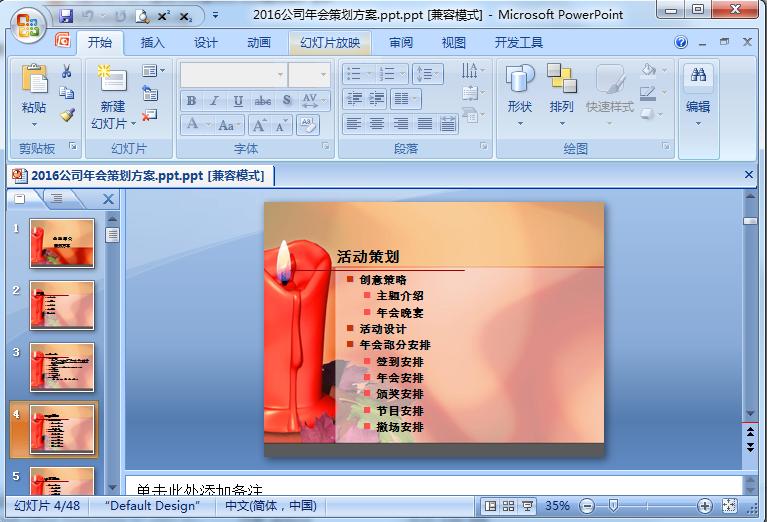Switch to Outline pane tab

[x=57, y=199]
